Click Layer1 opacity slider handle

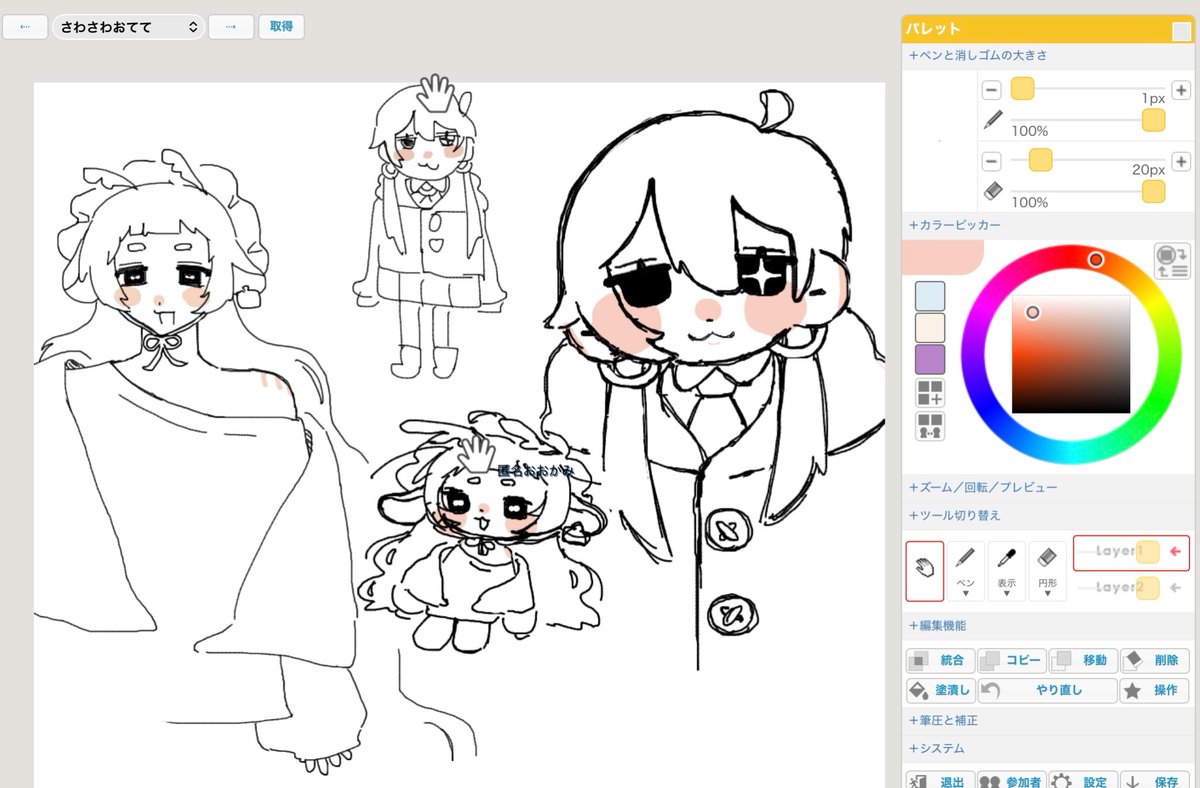tap(1148, 552)
